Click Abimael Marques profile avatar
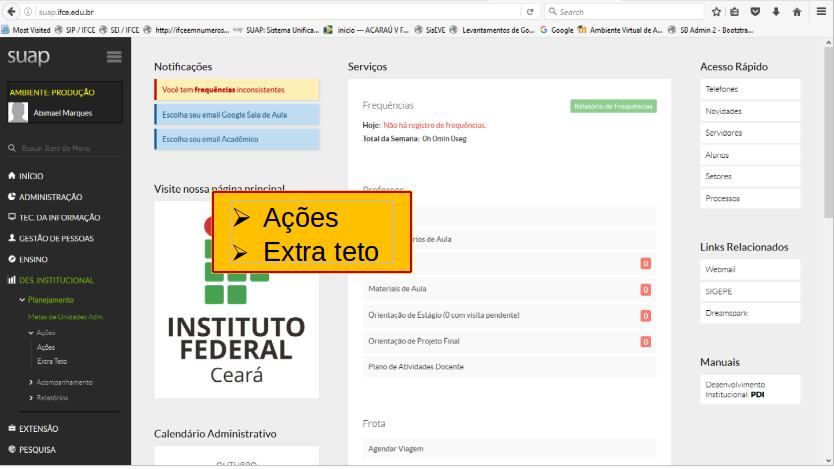 [17, 112]
